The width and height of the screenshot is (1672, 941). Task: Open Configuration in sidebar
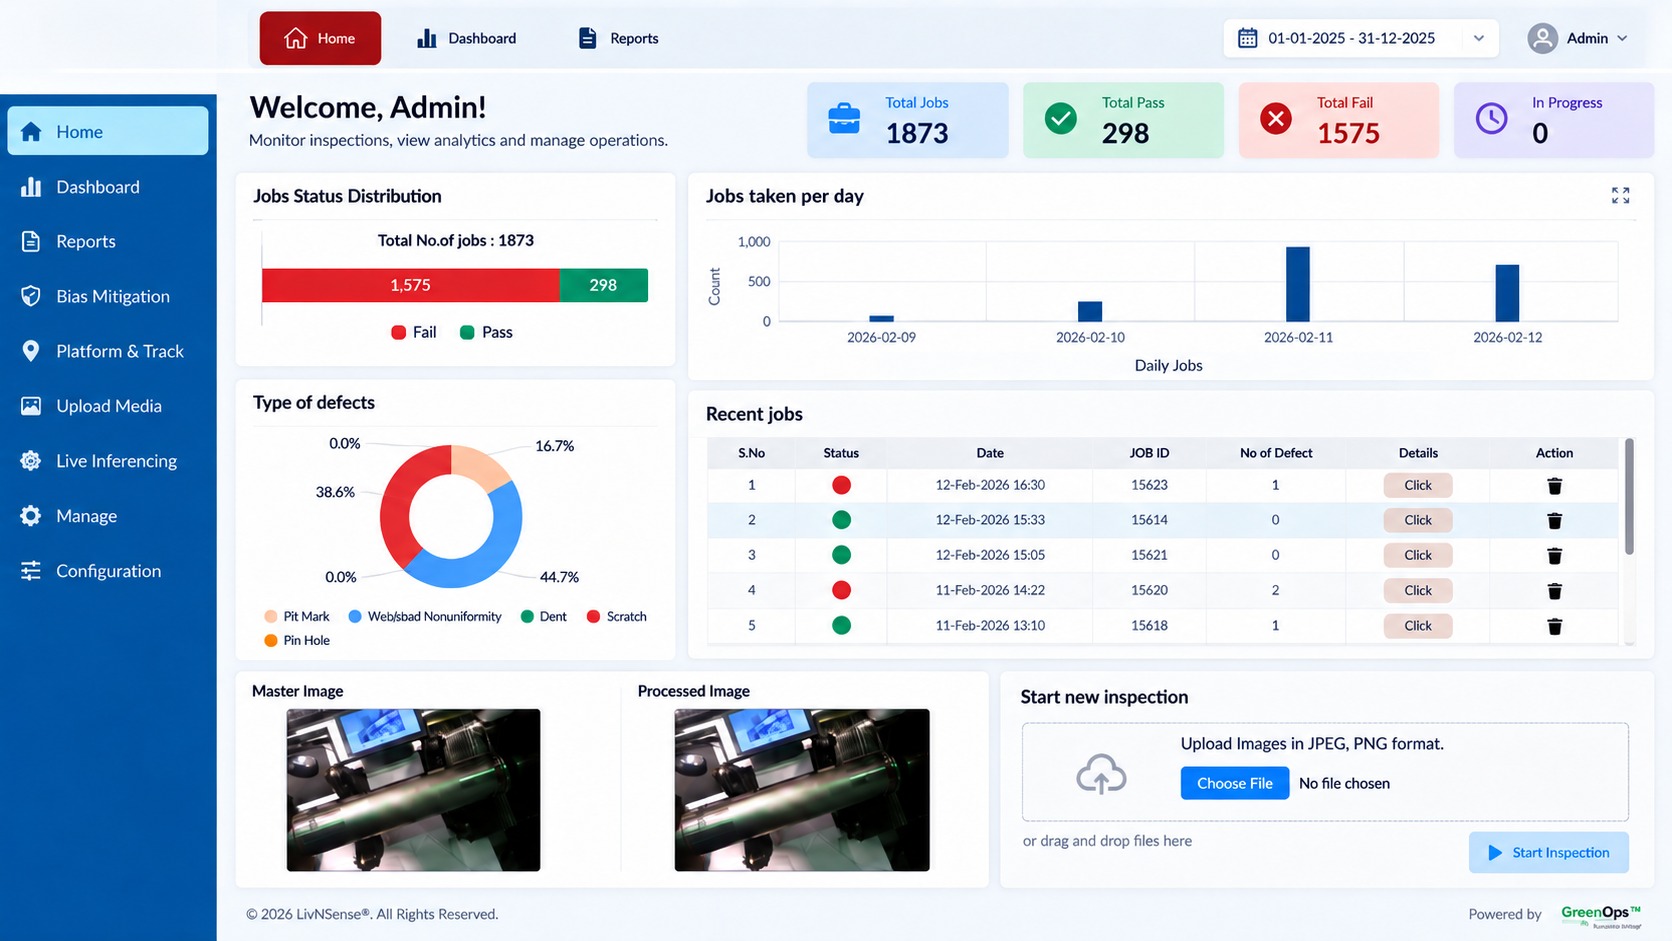[x=108, y=571]
